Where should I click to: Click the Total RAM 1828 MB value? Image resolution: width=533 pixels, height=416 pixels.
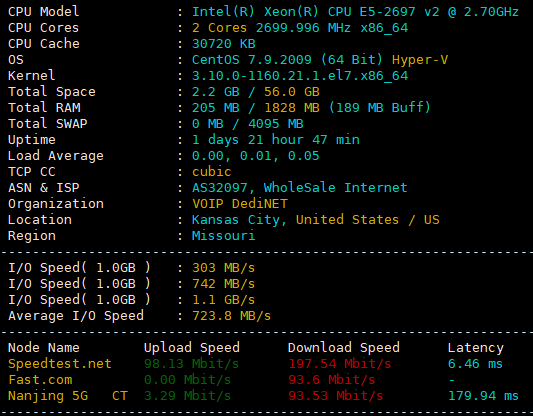(292, 108)
